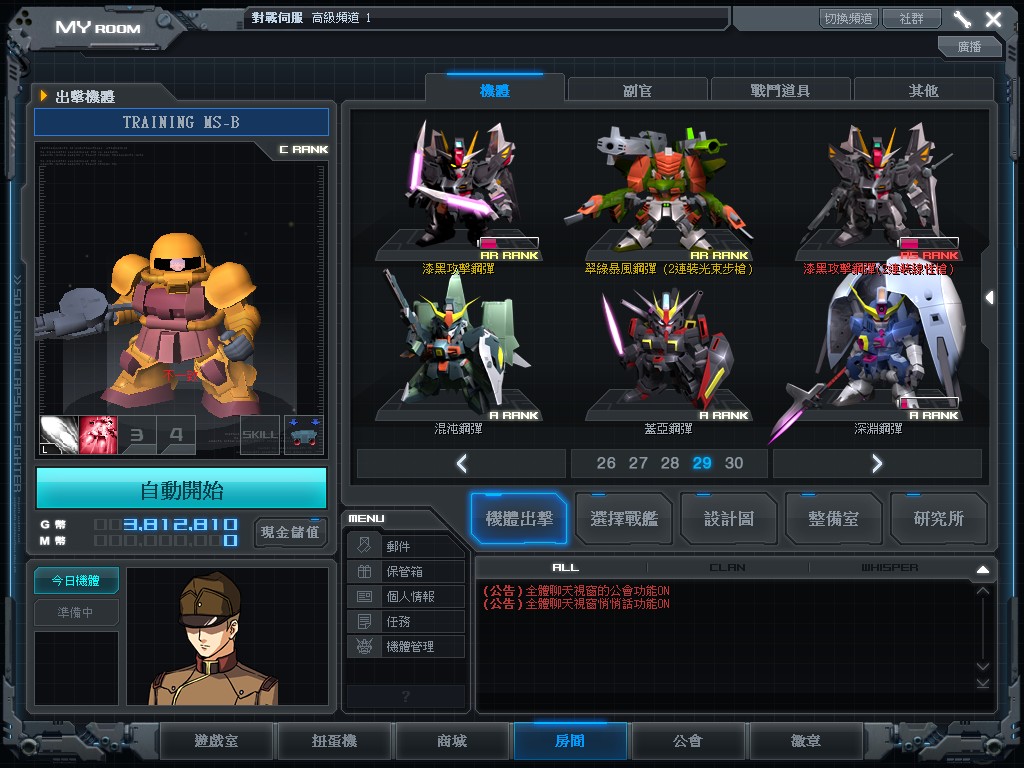1024x768 pixels.
Task: Go to the next unit page arrow
Action: (877, 464)
